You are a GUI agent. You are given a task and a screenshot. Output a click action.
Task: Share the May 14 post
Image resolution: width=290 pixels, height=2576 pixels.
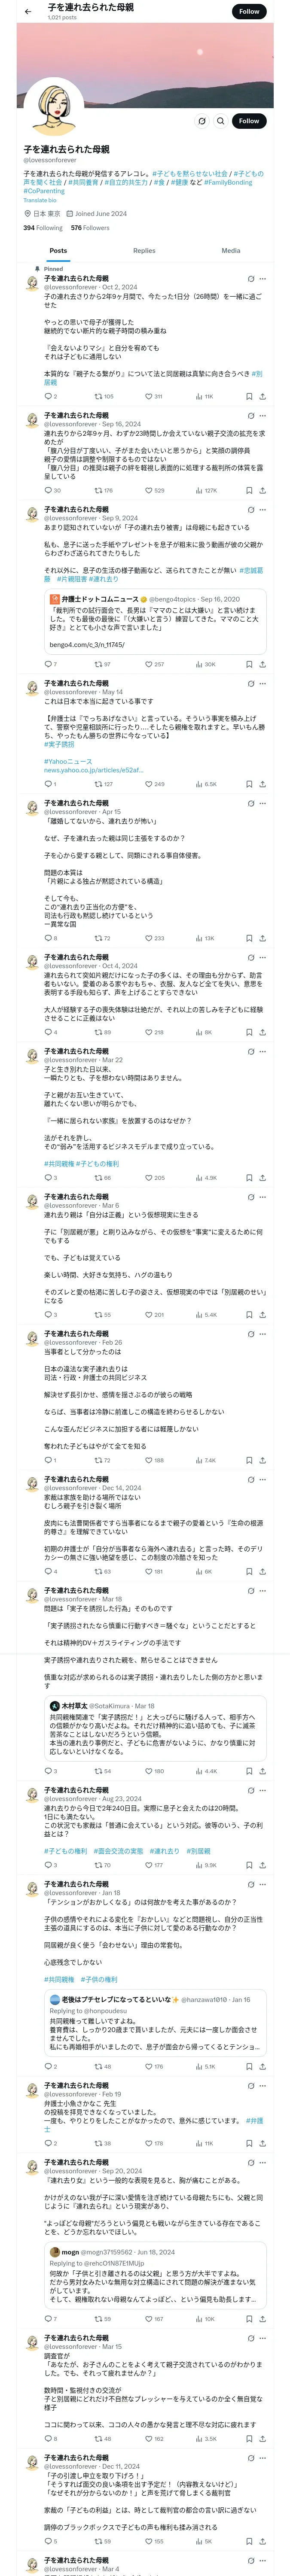tap(262, 784)
